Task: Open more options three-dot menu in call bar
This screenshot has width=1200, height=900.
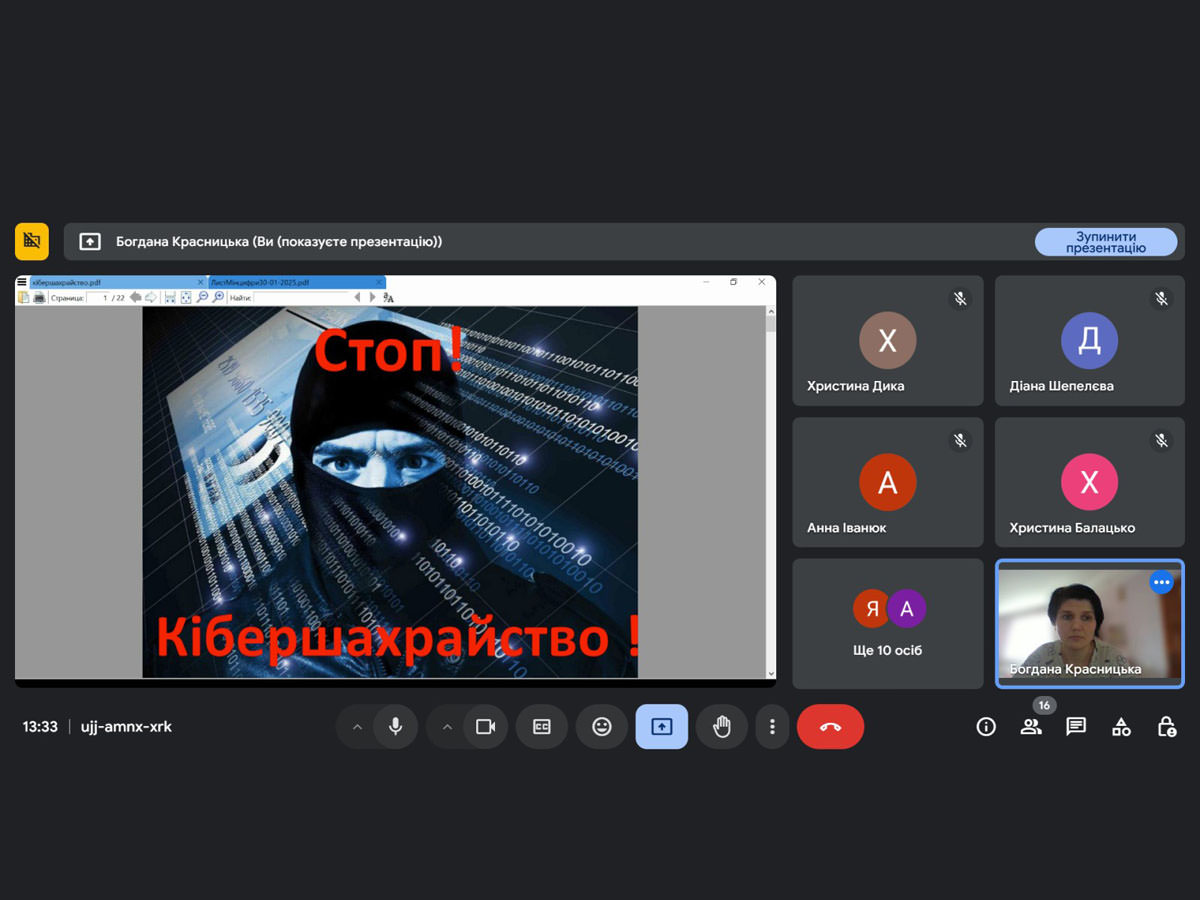Action: pos(772,727)
